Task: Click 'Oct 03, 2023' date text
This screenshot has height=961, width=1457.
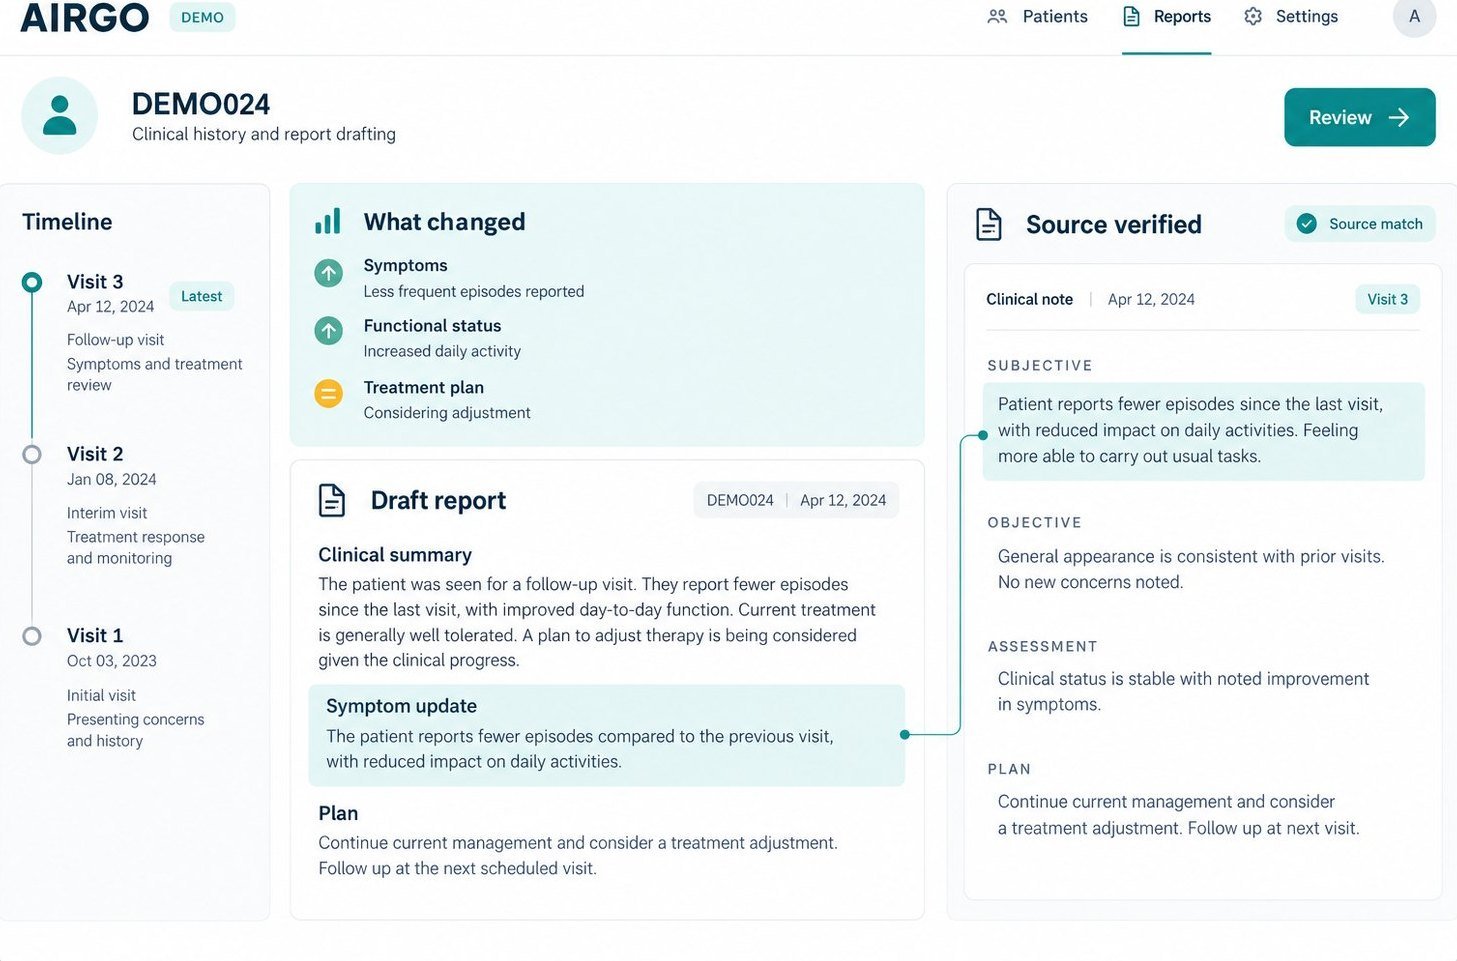Action: click(112, 661)
